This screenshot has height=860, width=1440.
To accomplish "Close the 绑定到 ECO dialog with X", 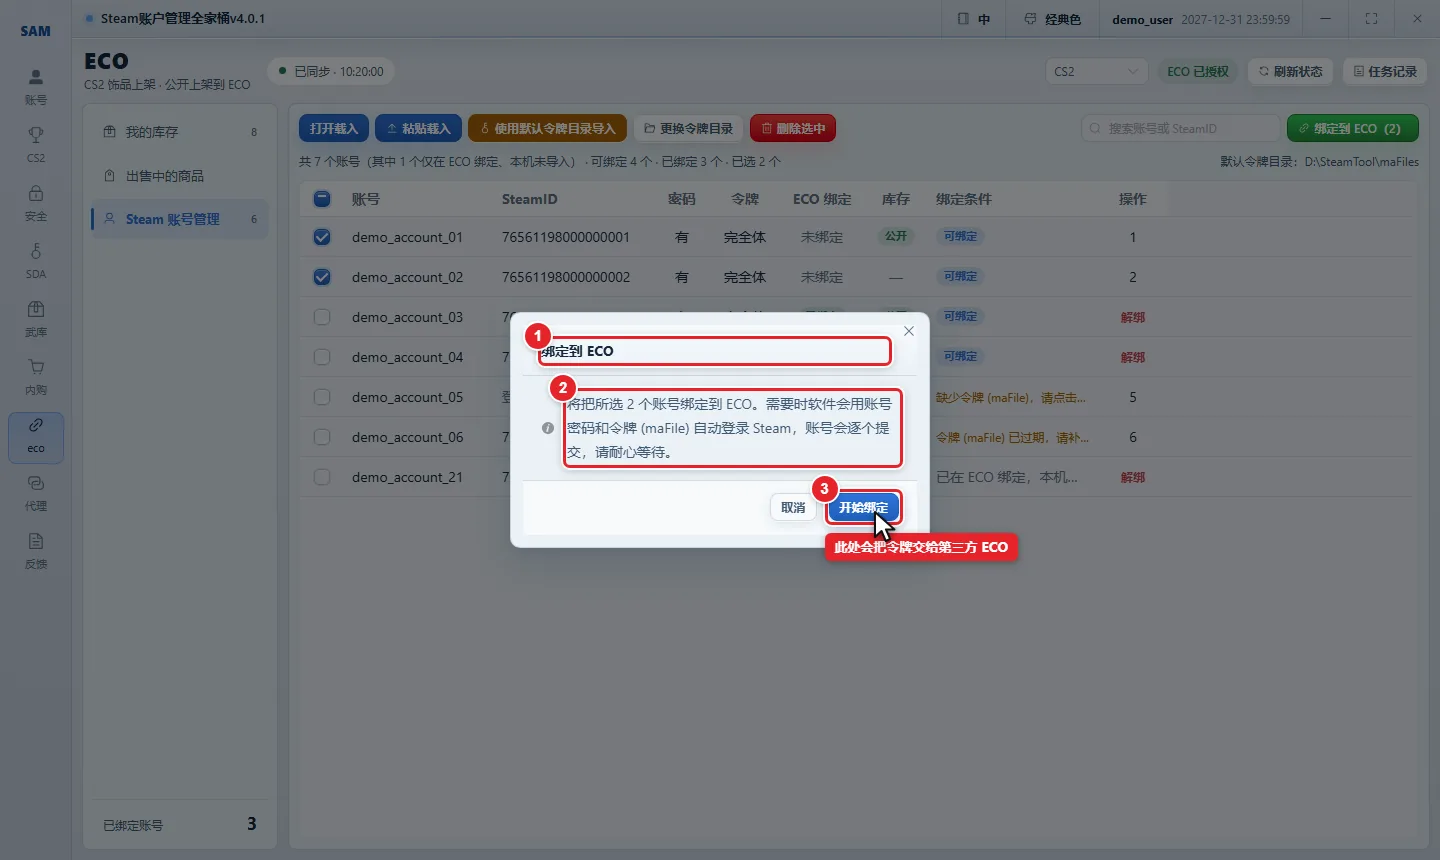I will click(908, 331).
